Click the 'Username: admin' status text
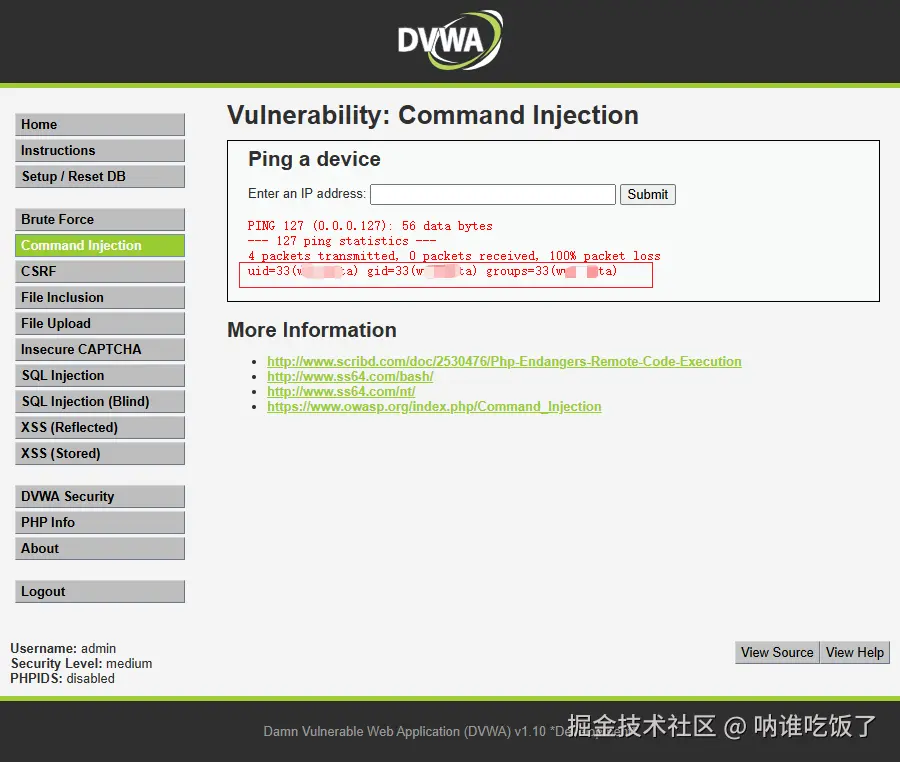Image resolution: width=900 pixels, height=762 pixels. 63,648
